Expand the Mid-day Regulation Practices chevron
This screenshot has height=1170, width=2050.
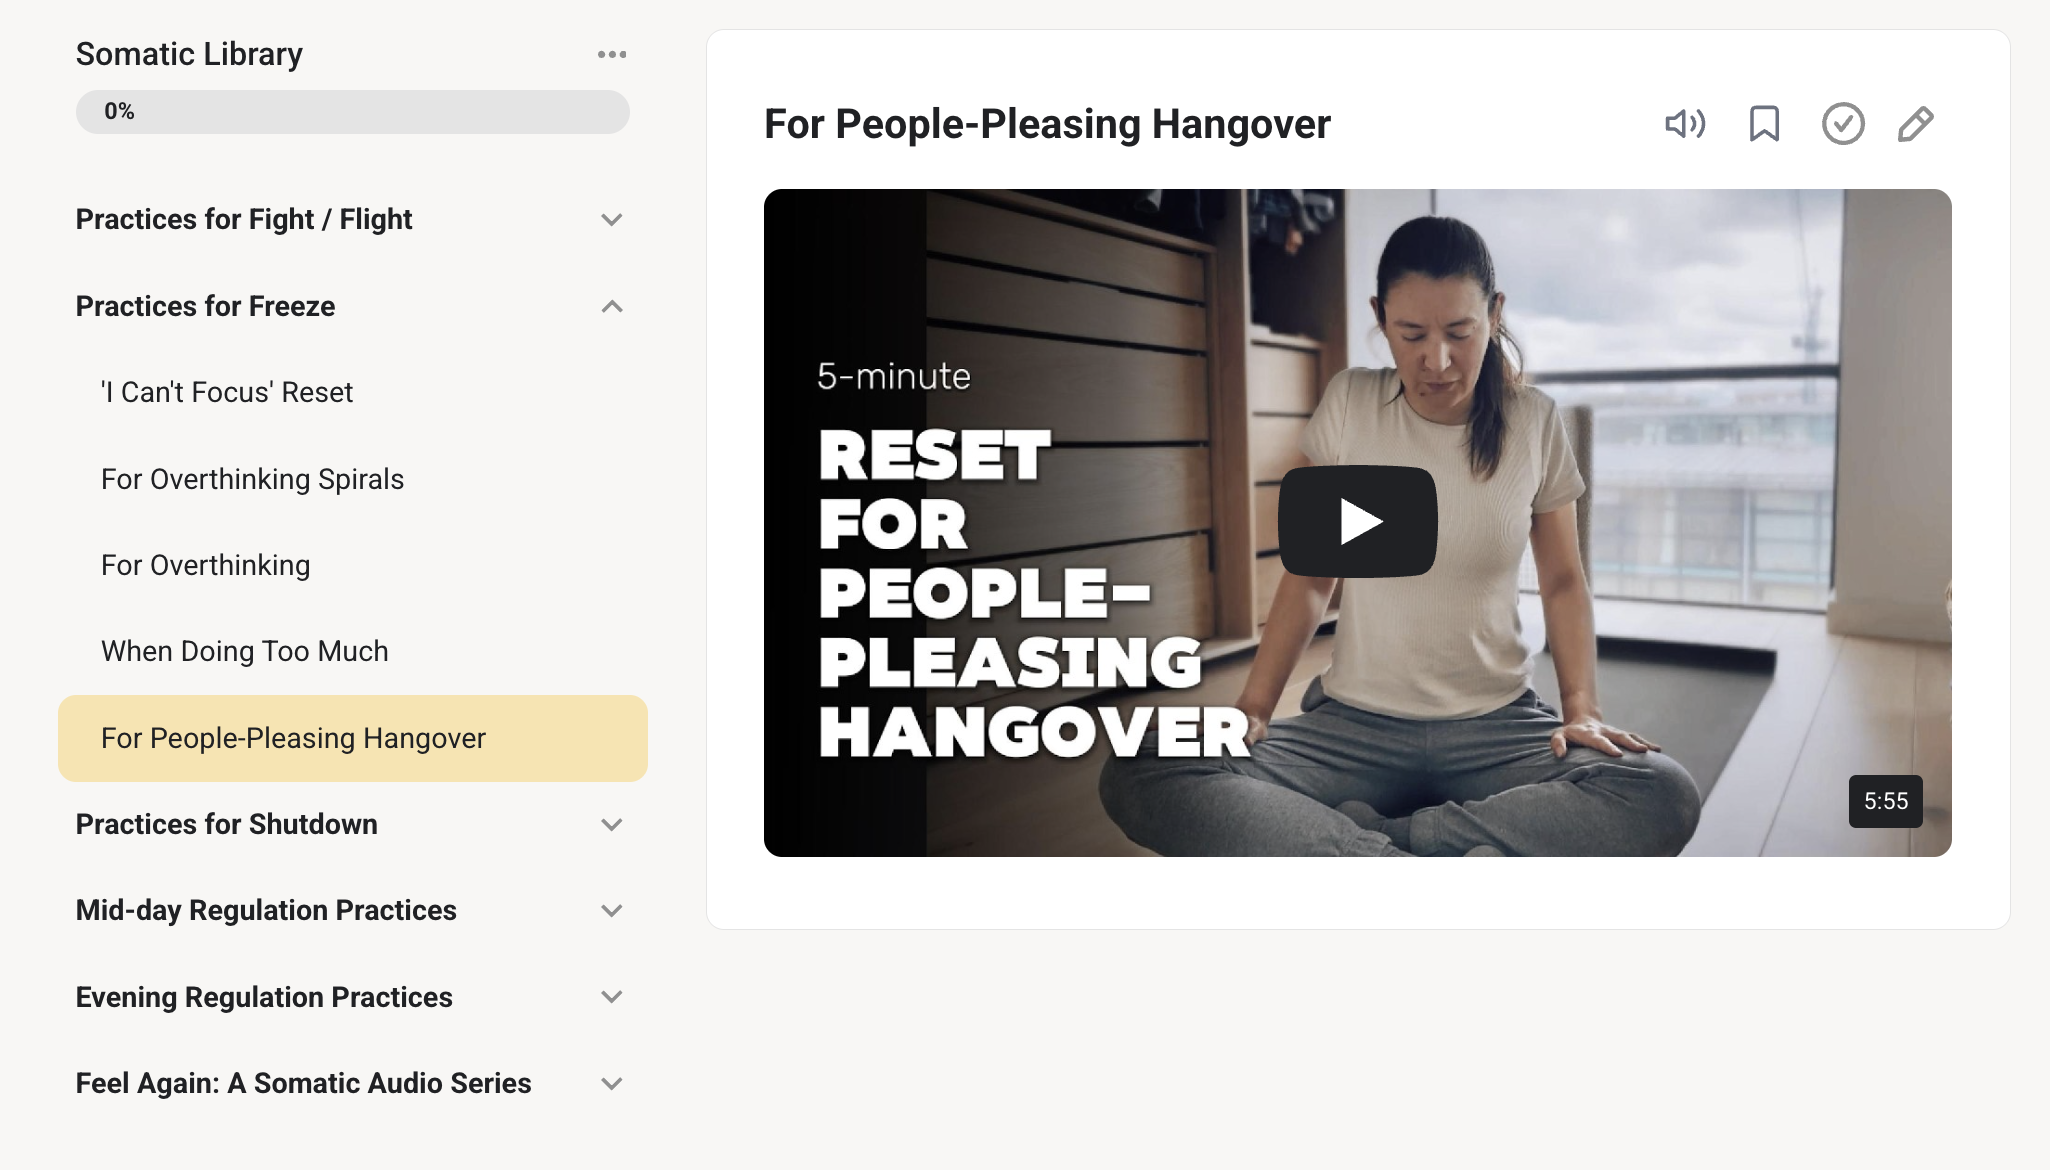tap(612, 910)
